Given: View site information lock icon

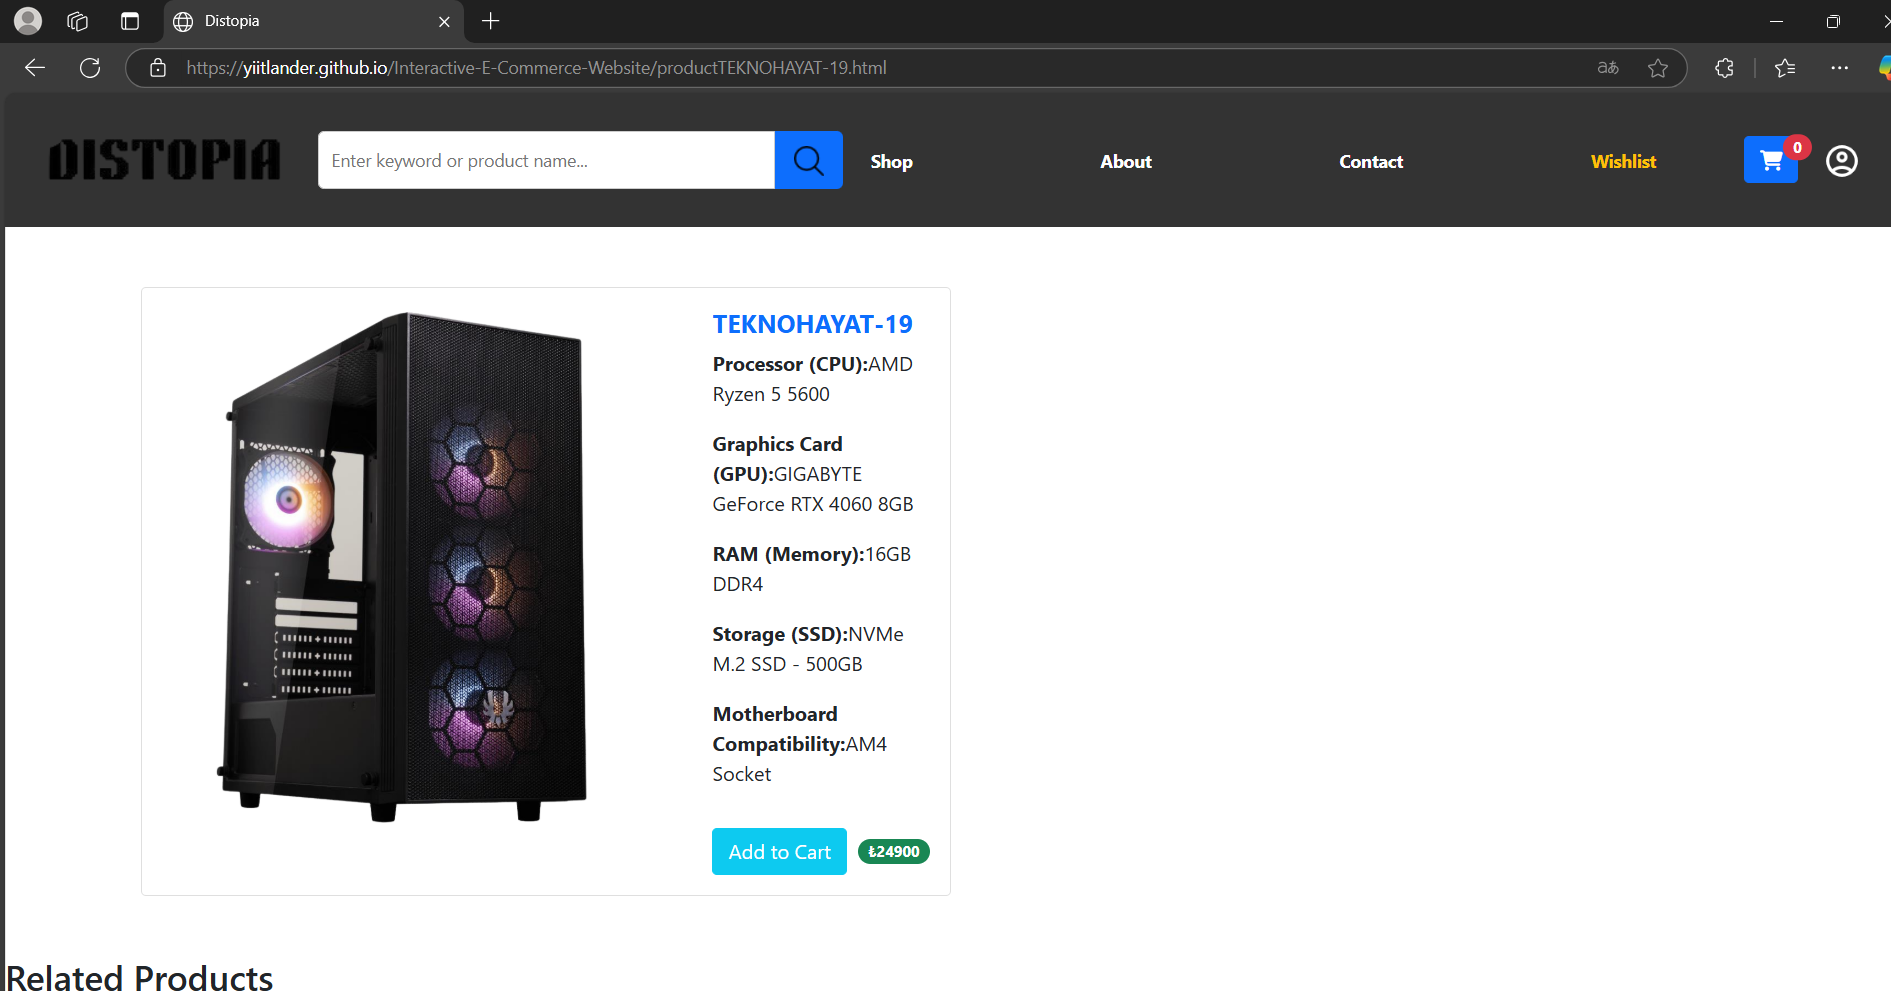Looking at the screenshot, I should tap(157, 67).
